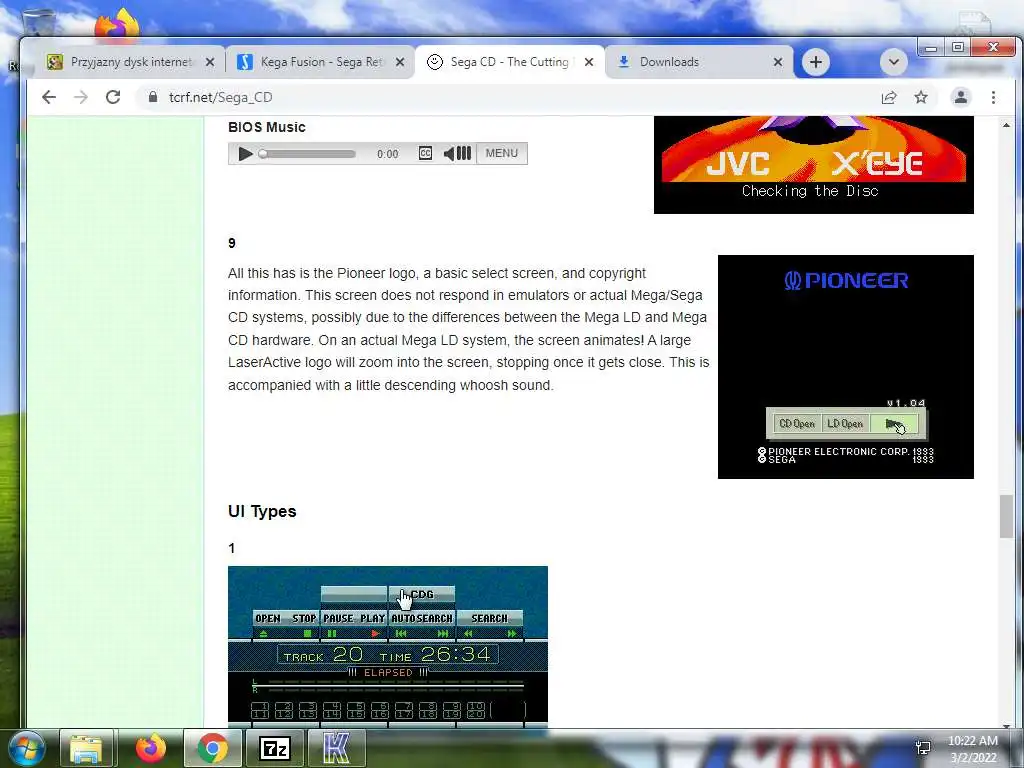Image resolution: width=1024 pixels, height=768 pixels.
Task: Click the forward navigation arrow
Action: pos(81,97)
